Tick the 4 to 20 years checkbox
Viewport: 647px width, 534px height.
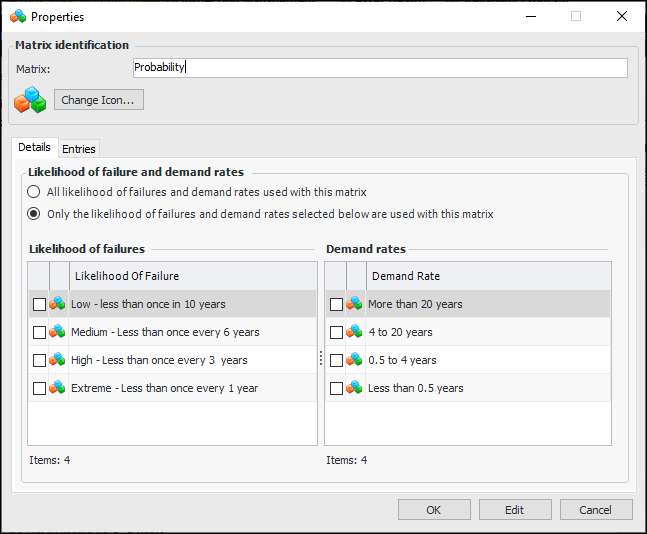[x=336, y=332]
